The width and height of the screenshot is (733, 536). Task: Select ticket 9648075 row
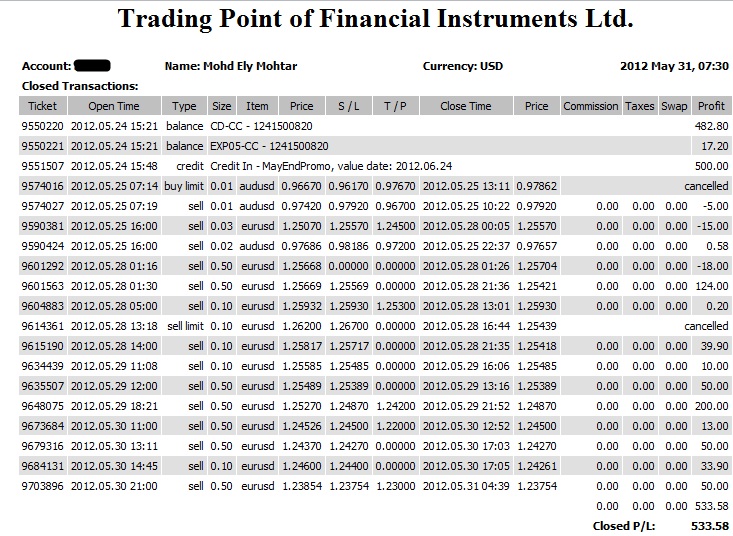tap(374, 406)
